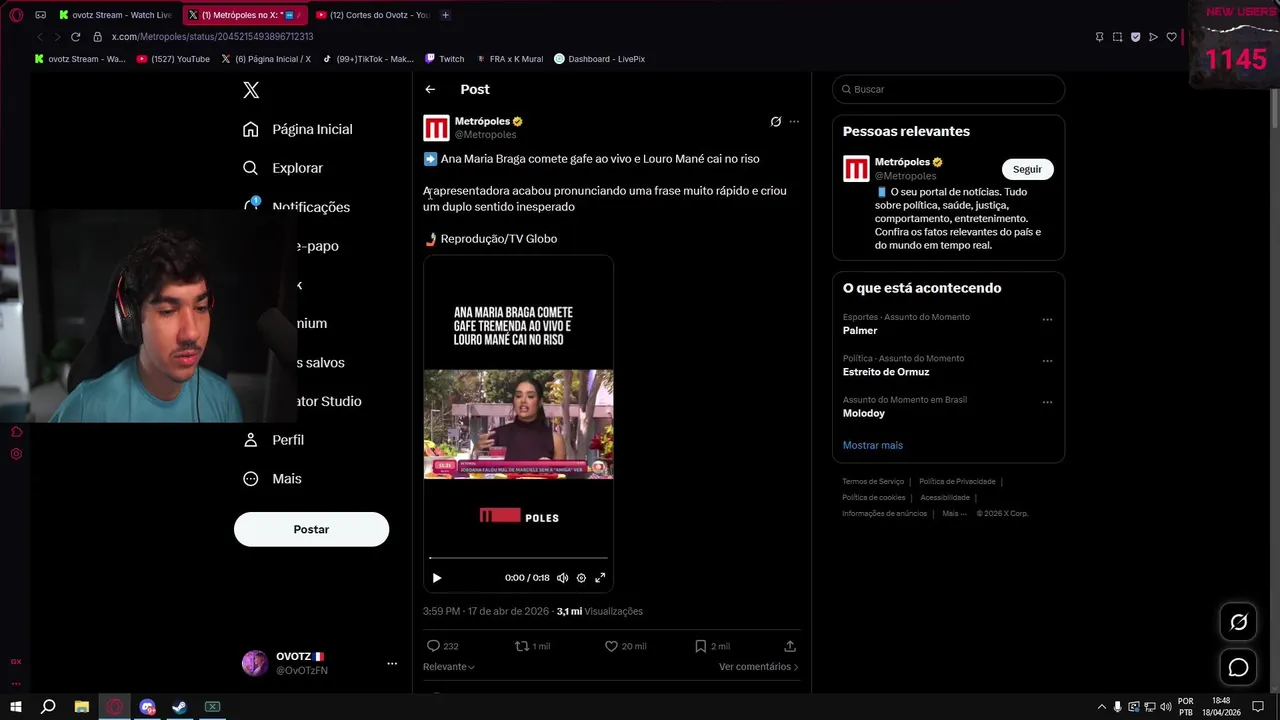Image resolution: width=1280 pixels, height=720 pixels.
Task: Click Seguir button for Metrópoles
Action: [x=1027, y=169]
